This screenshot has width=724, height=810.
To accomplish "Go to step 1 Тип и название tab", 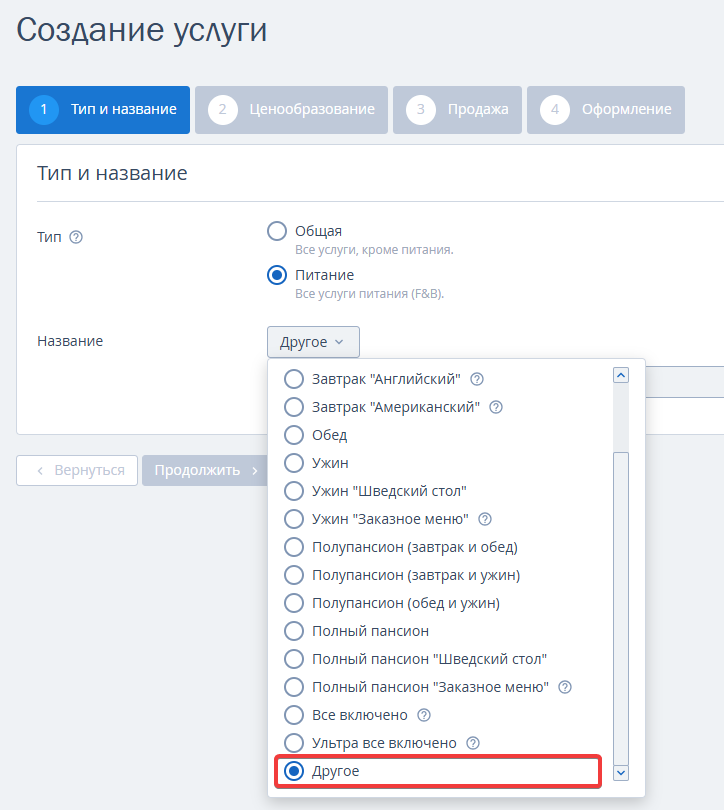I will [103, 110].
